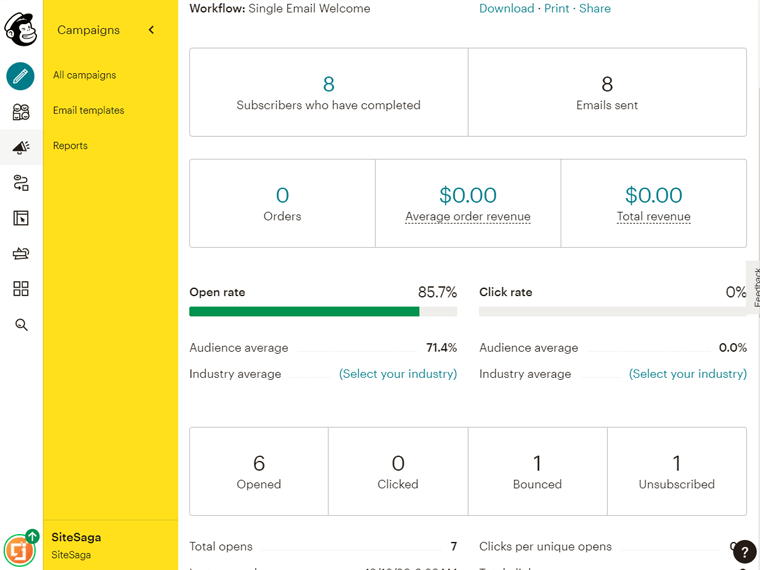760x570 pixels.
Task: Collapse the Campaigns panel chevron
Action: pos(152,30)
